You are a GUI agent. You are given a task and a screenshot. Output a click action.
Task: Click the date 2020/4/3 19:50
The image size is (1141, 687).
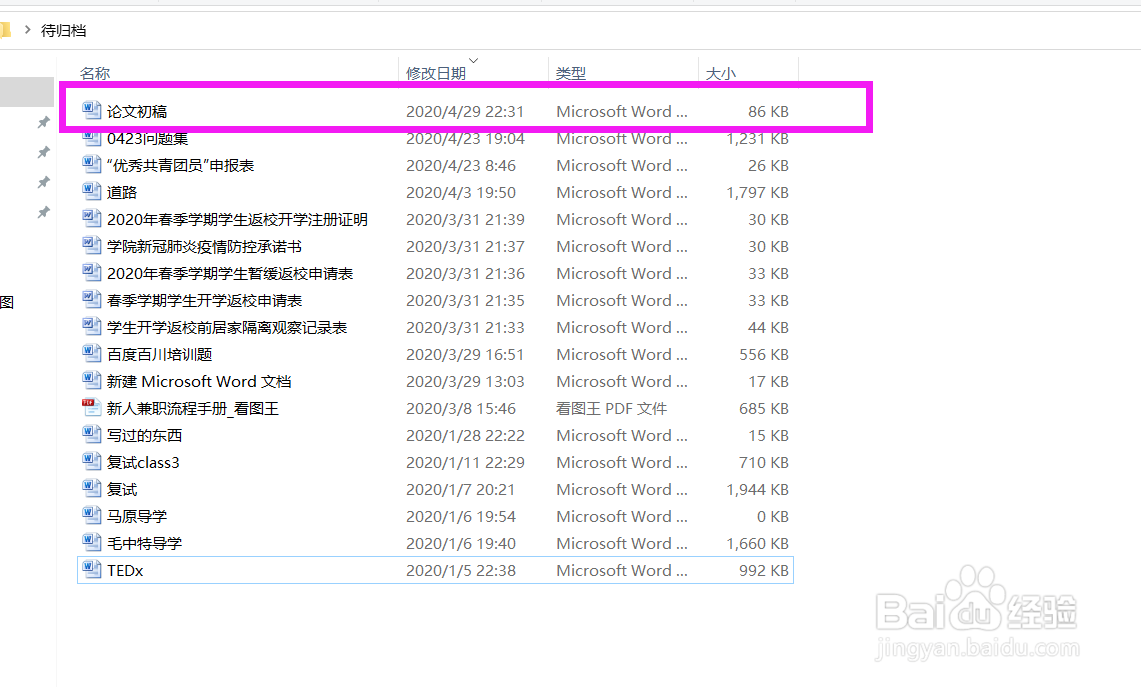pyautogui.click(x=461, y=192)
